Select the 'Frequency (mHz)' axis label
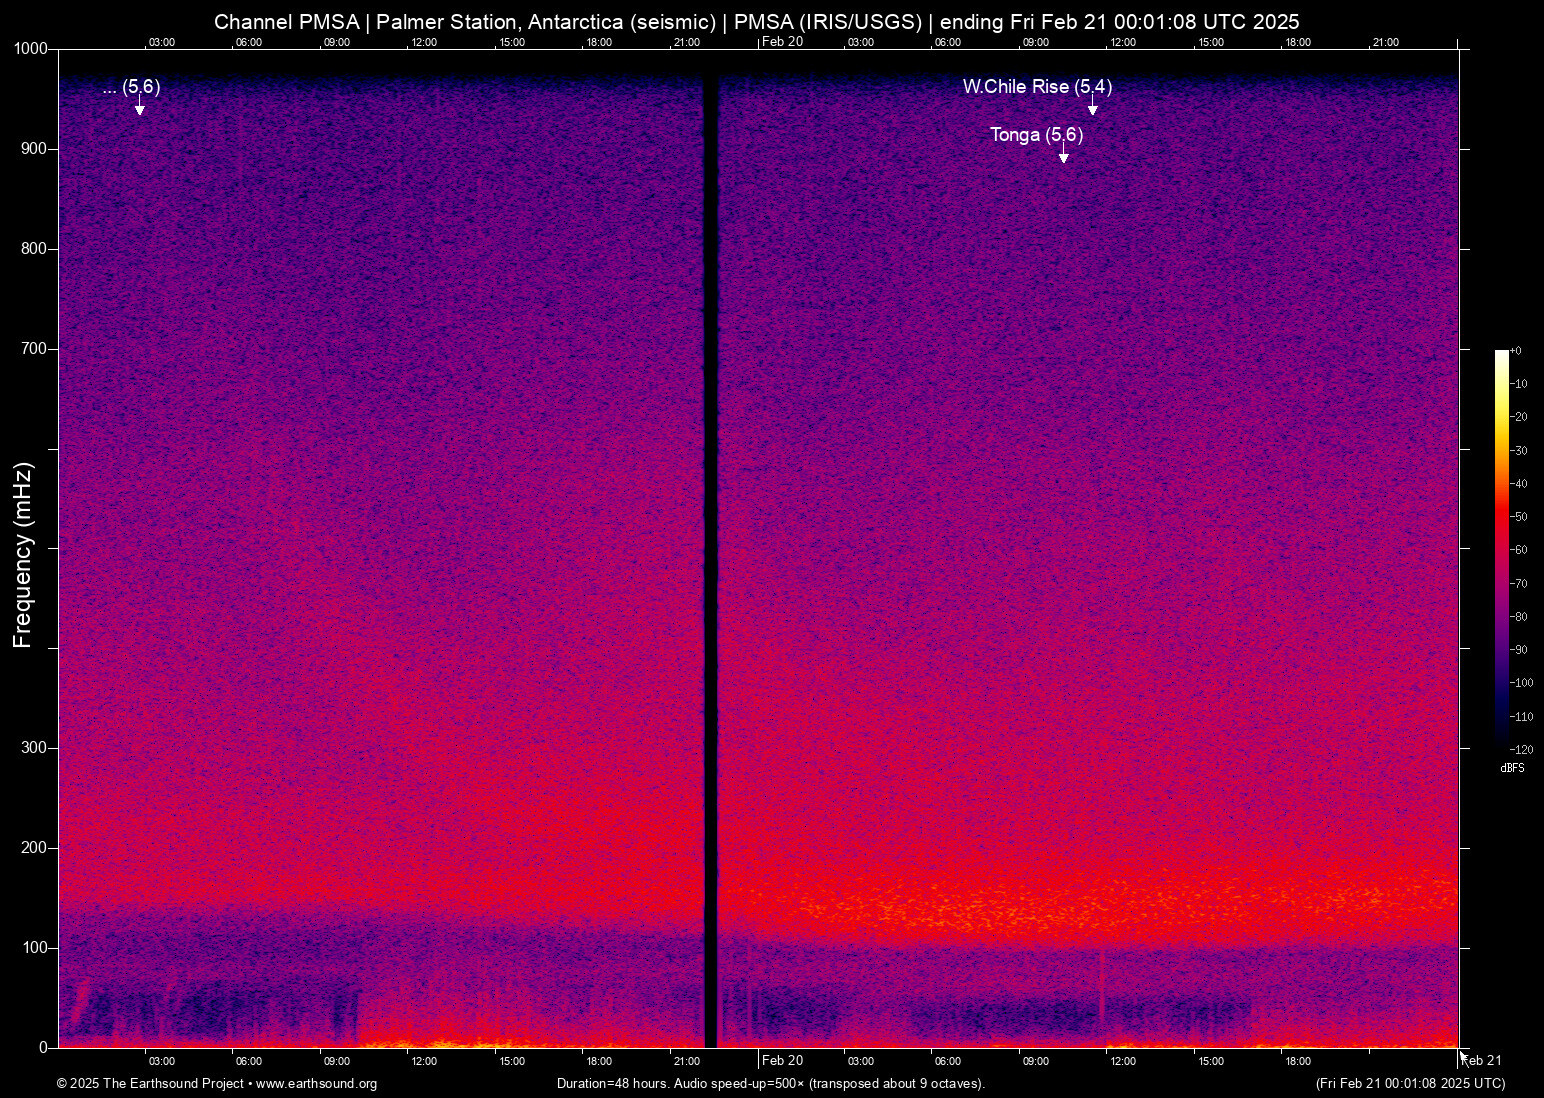 click(x=23, y=555)
